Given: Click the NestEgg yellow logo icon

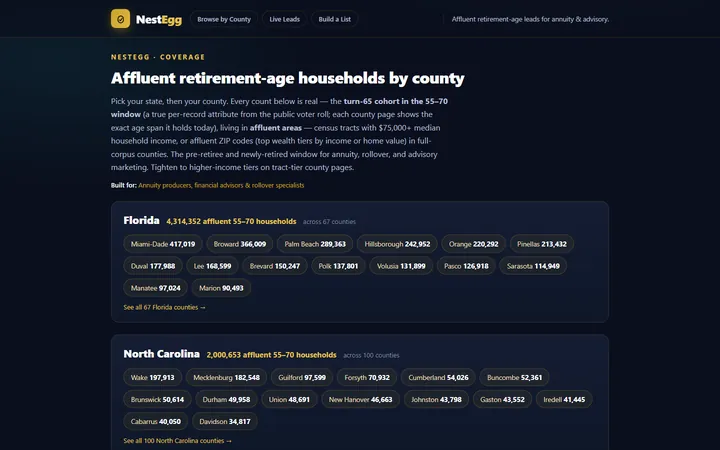Looking at the screenshot, I should 120,19.
